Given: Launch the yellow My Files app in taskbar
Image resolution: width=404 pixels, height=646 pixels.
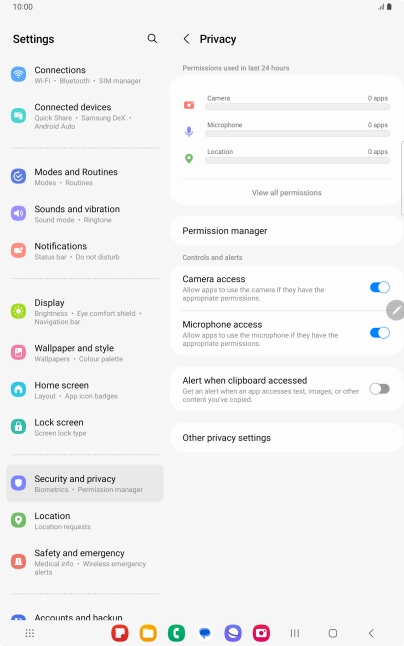Looking at the screenshot, I should pos(148,633).
